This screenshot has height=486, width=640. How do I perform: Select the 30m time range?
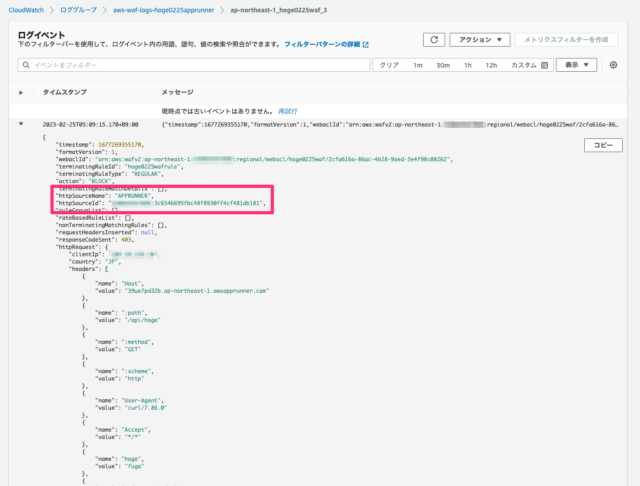[443, 65]
